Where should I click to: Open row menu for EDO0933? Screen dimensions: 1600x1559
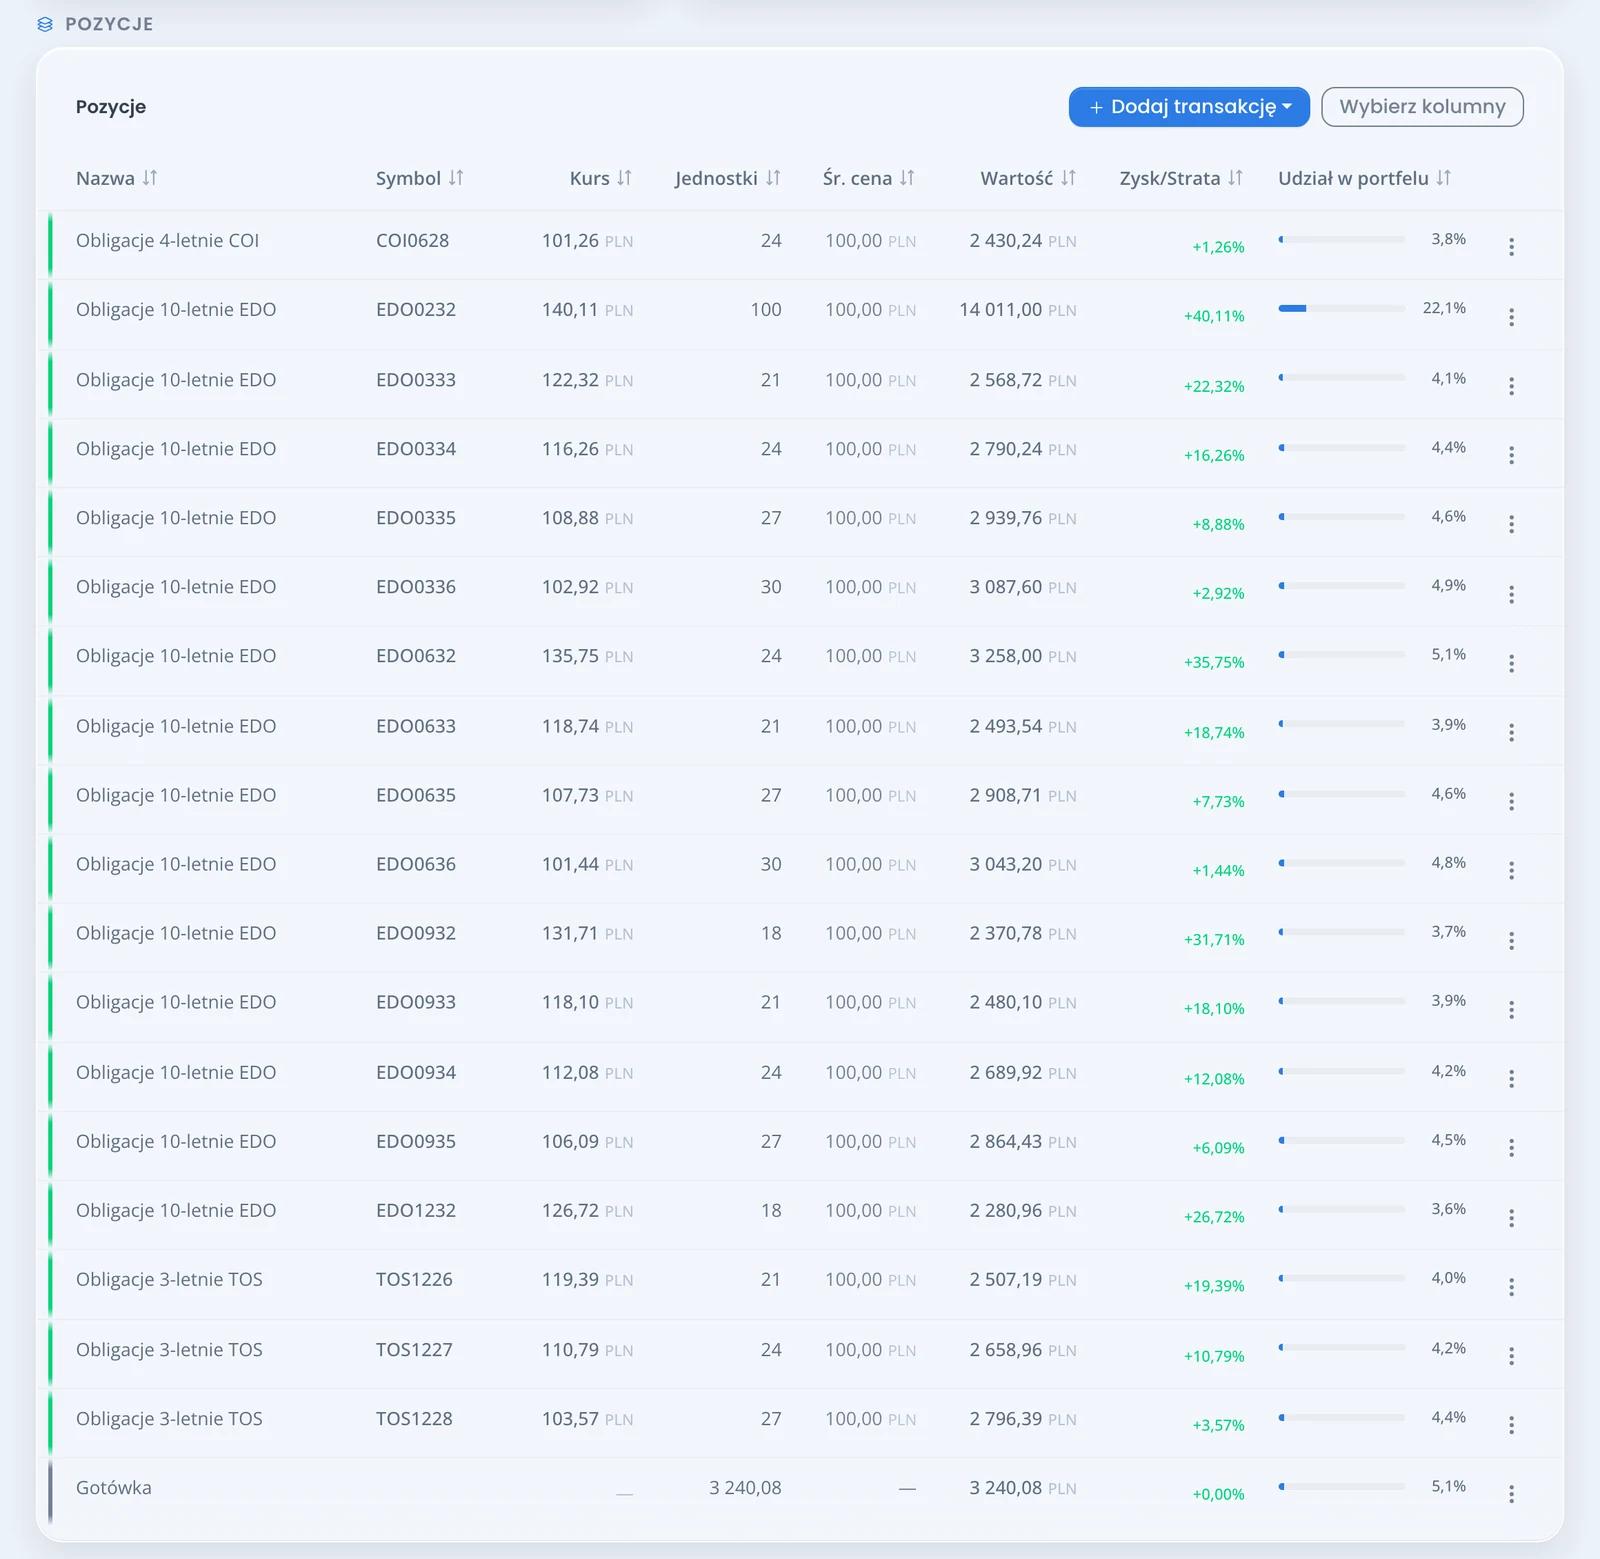click(1511, 1009)
